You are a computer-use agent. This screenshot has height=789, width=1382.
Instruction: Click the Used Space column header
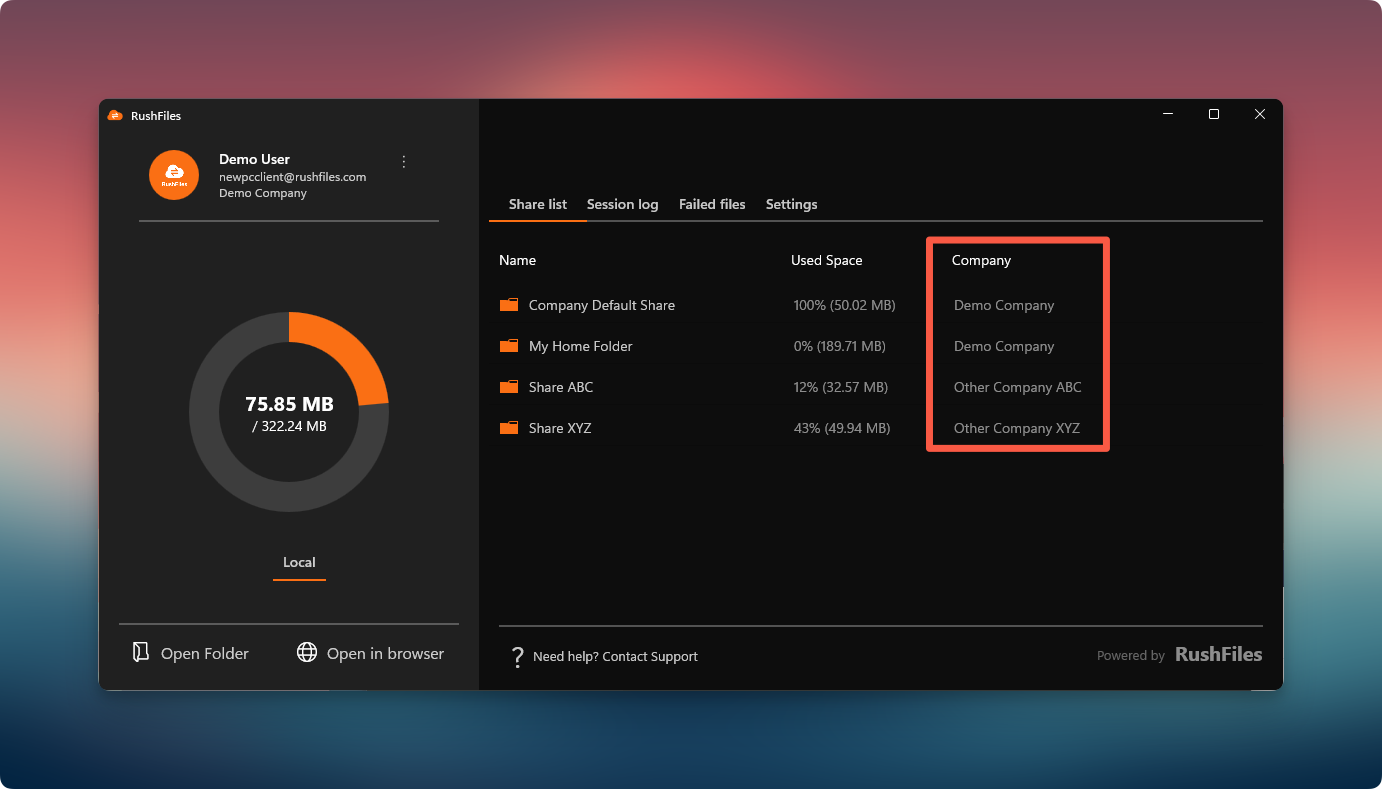(x=827, y=260)
